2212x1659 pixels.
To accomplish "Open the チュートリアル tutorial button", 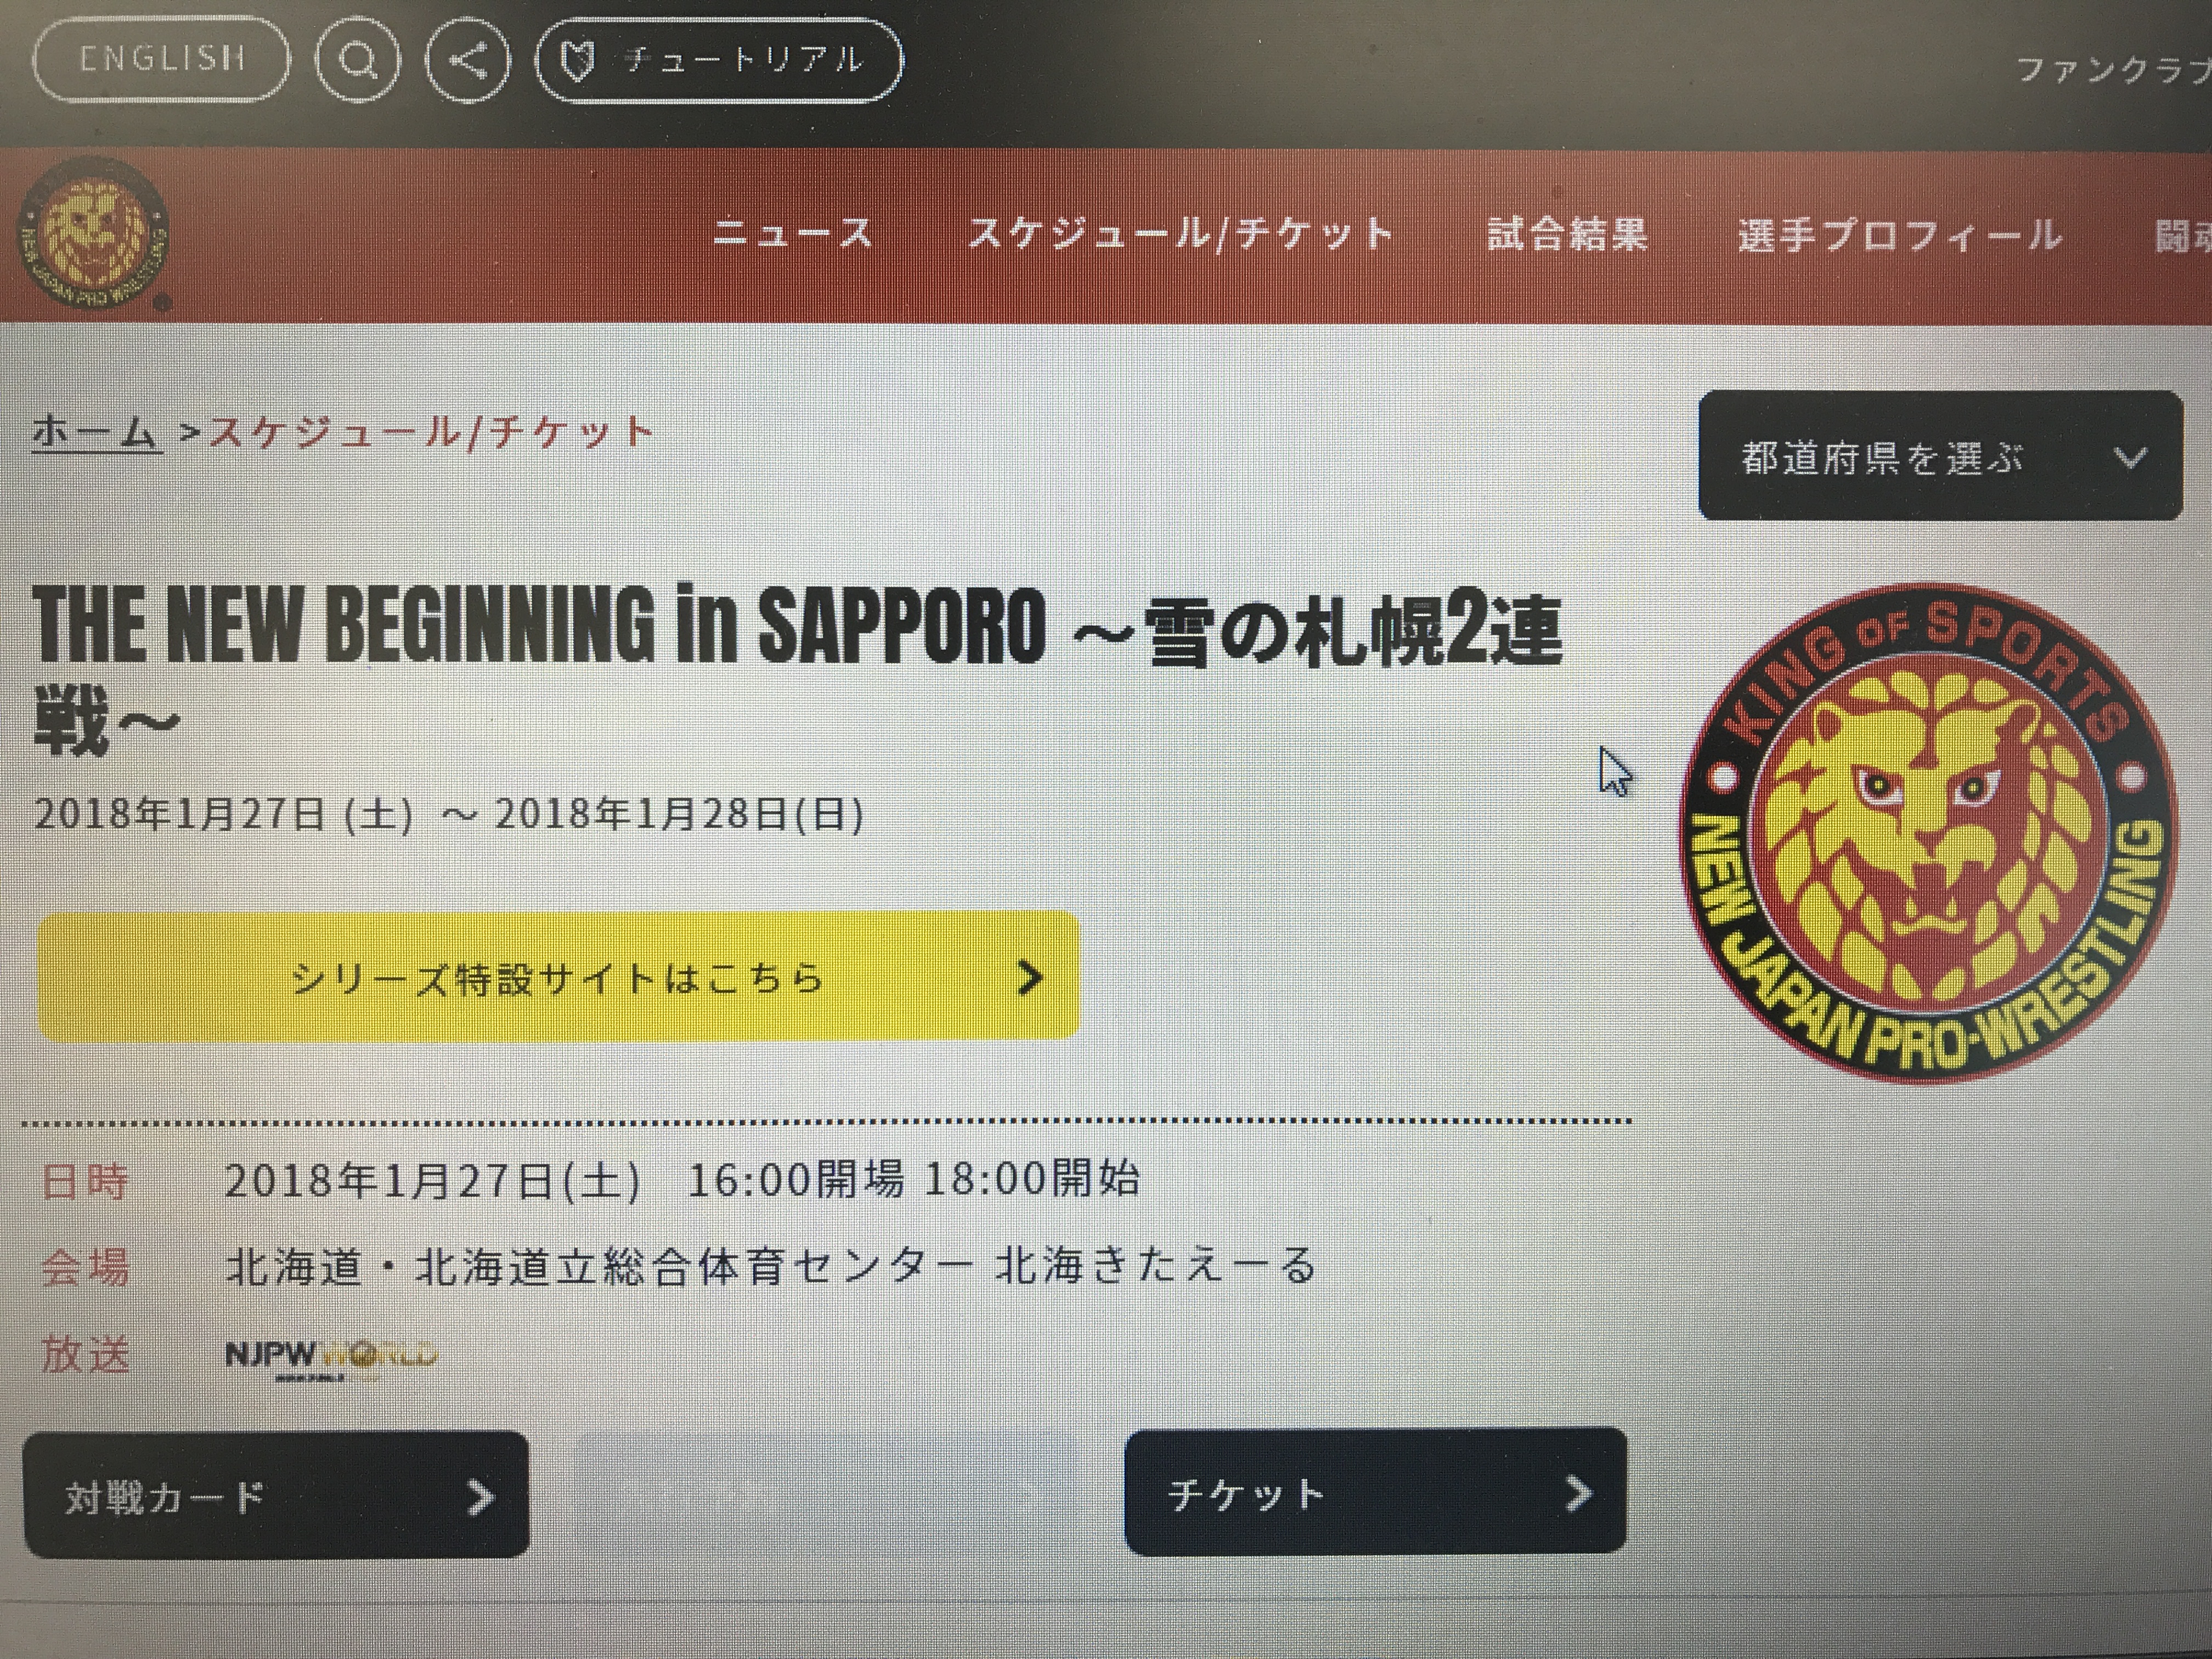I will [719, 60].
